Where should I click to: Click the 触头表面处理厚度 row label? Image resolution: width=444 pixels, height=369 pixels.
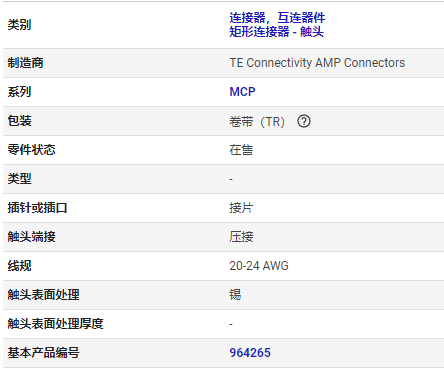pos(55,324)
